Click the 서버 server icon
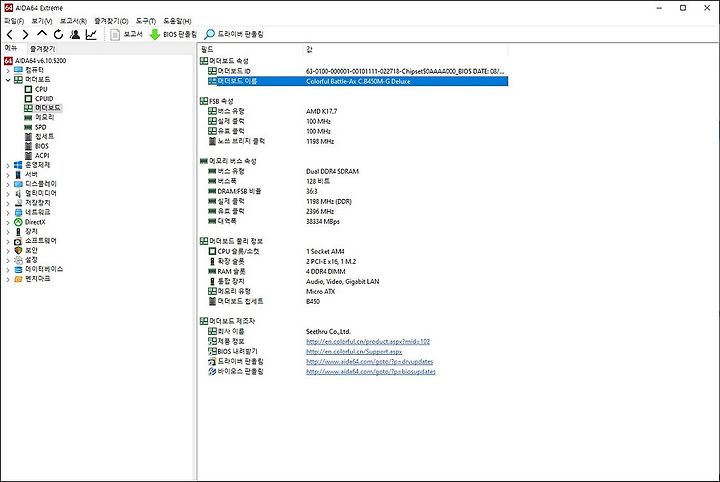Image resolution: width=720 pixels, height=482 pixels. (18, 174)
